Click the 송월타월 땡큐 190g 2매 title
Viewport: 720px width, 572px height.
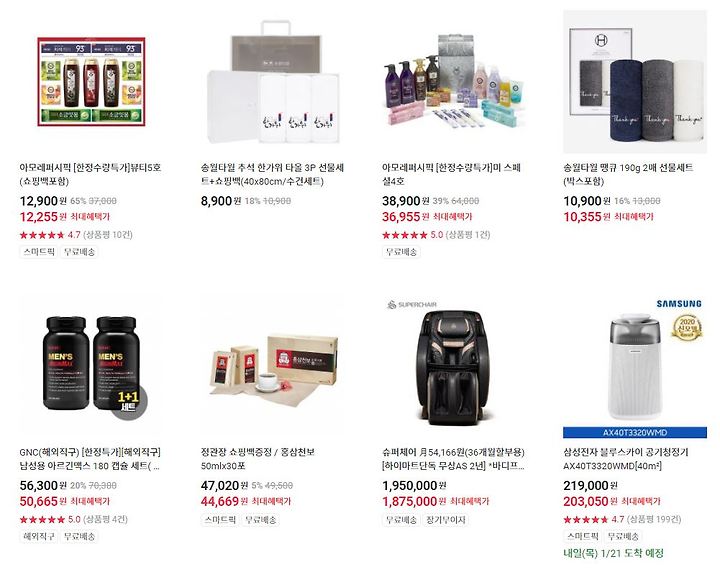click(x=628, y=174)
